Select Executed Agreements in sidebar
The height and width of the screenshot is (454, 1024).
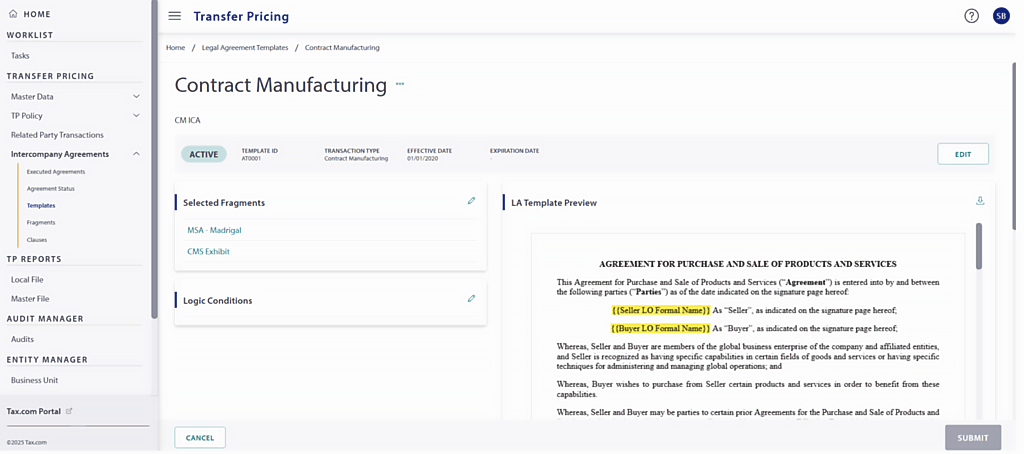tap(55, 172)
